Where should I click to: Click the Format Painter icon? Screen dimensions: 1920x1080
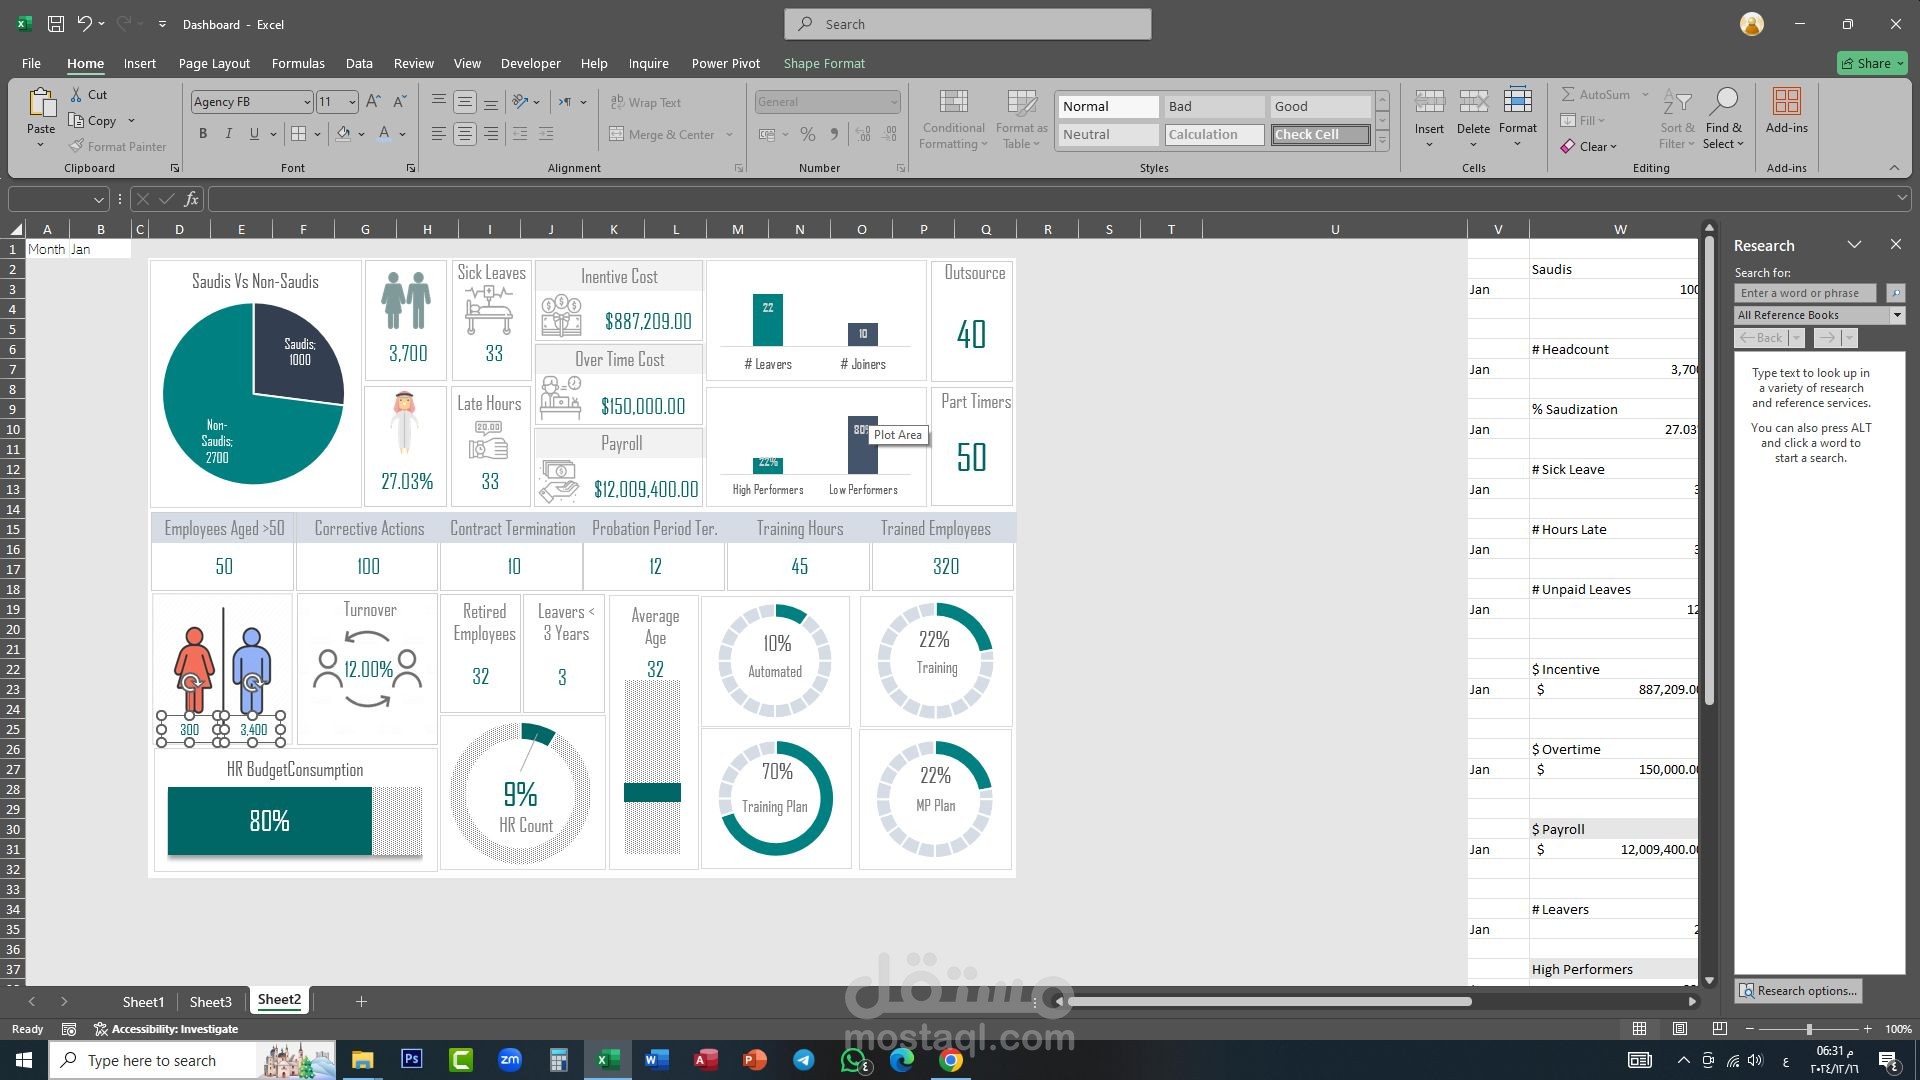click(x=77, y=146)
